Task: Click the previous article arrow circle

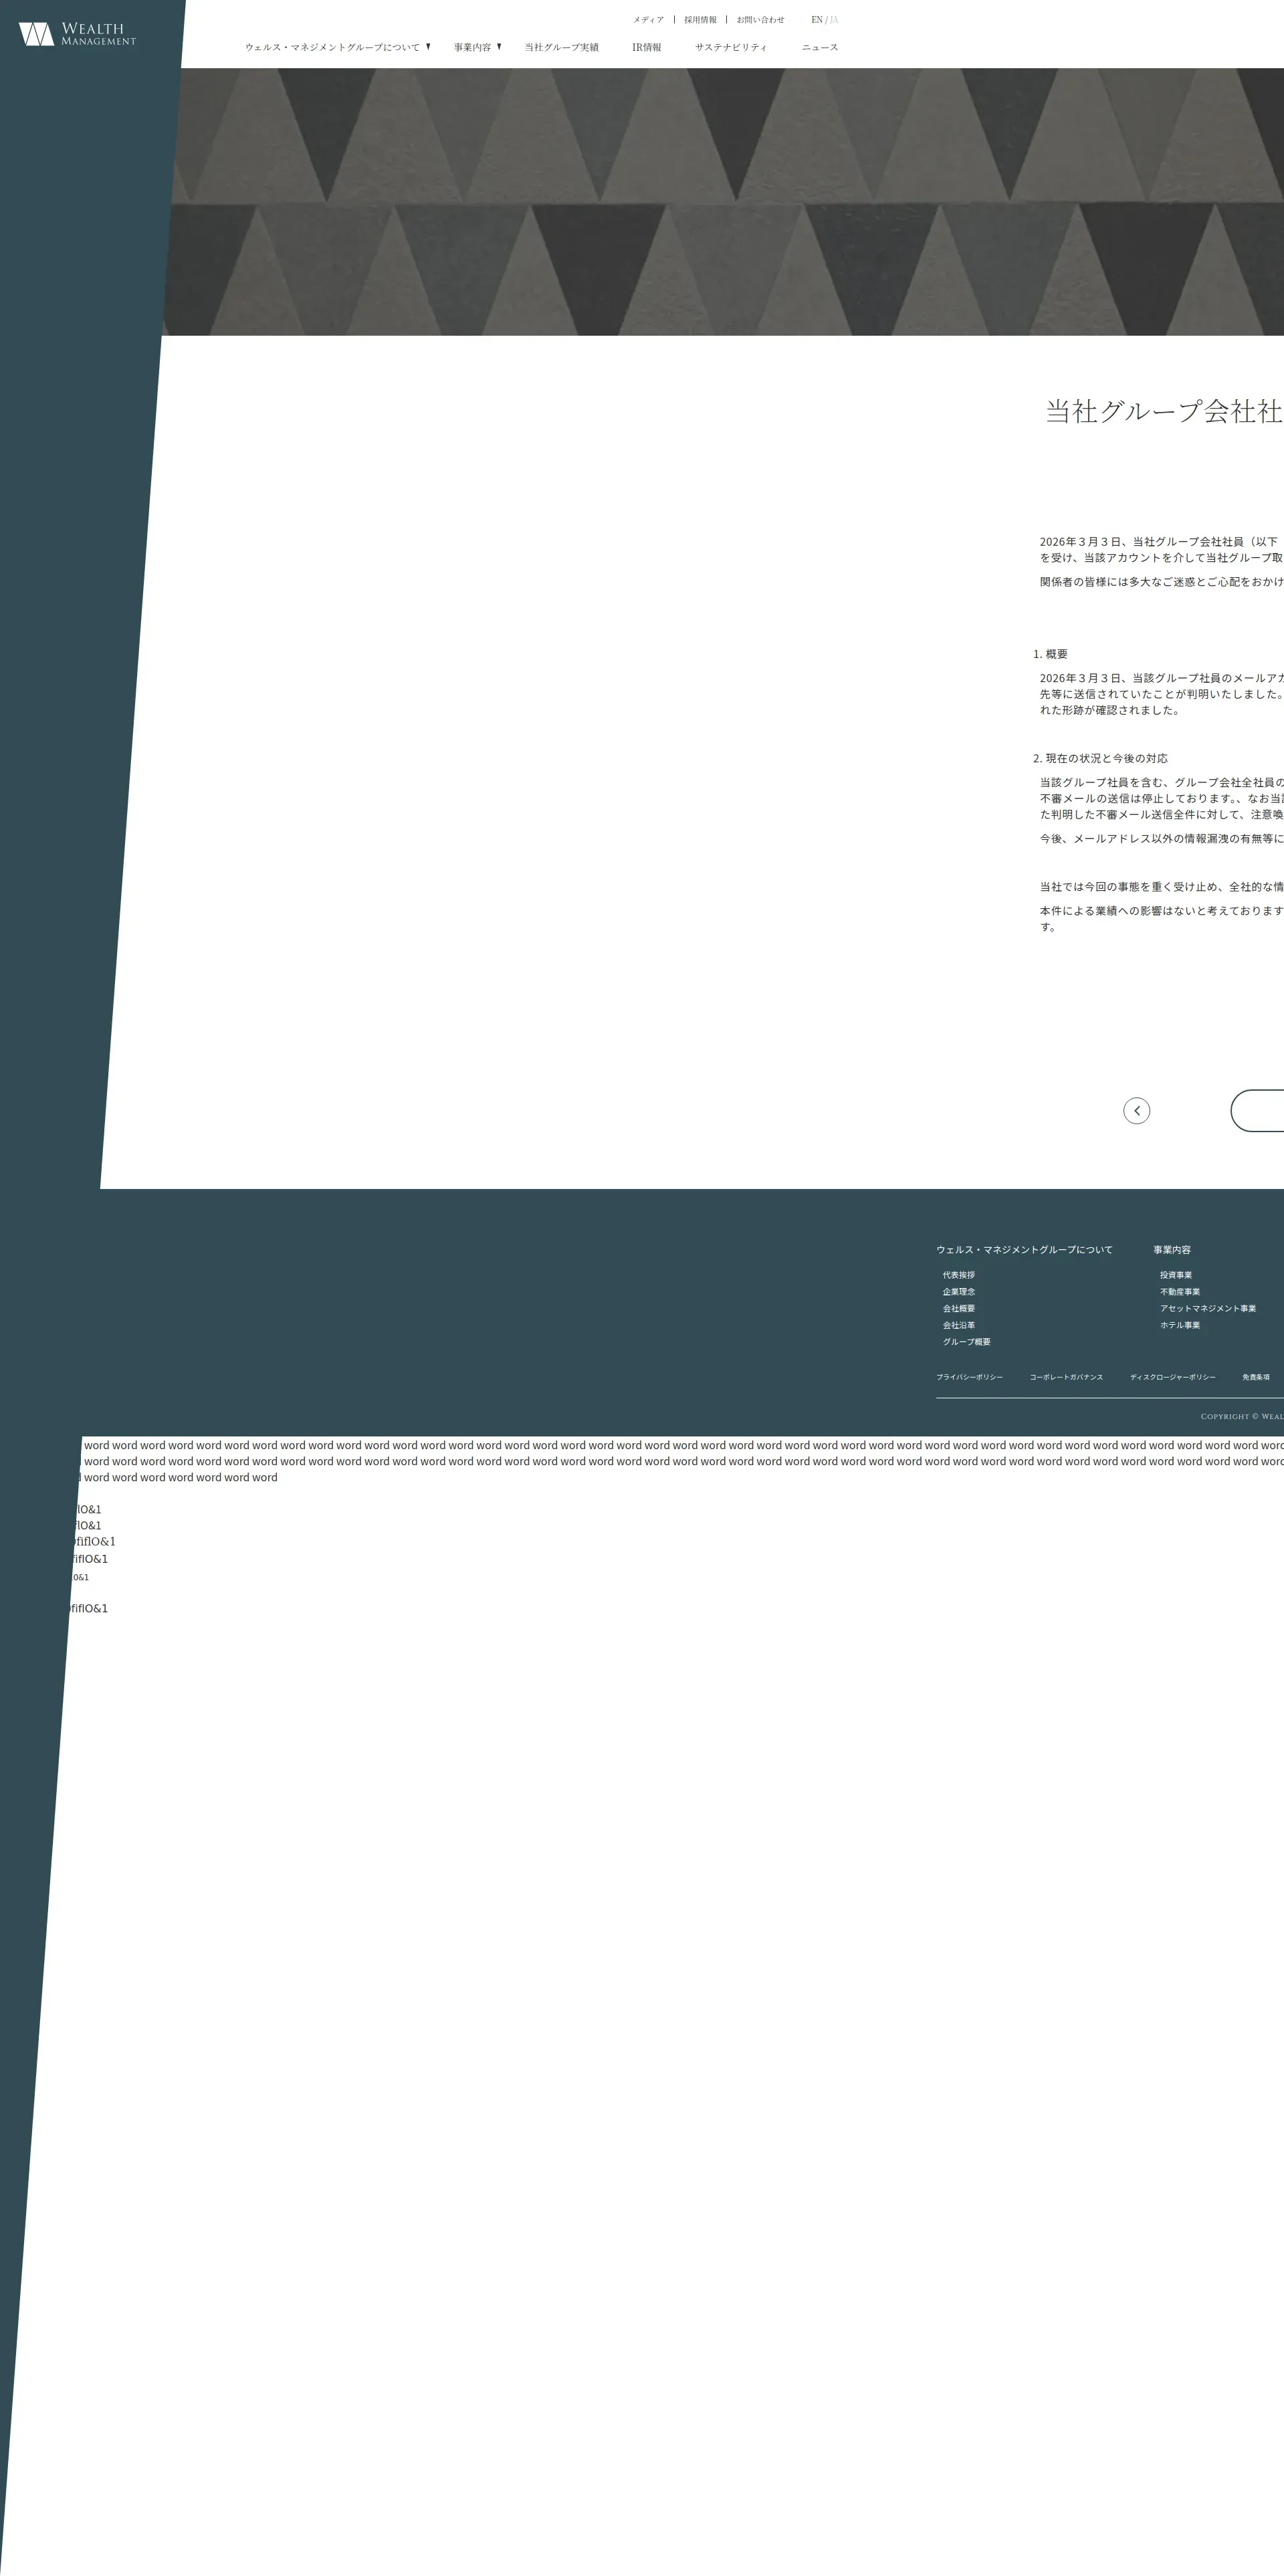Action: (x=1136, y=1110)
